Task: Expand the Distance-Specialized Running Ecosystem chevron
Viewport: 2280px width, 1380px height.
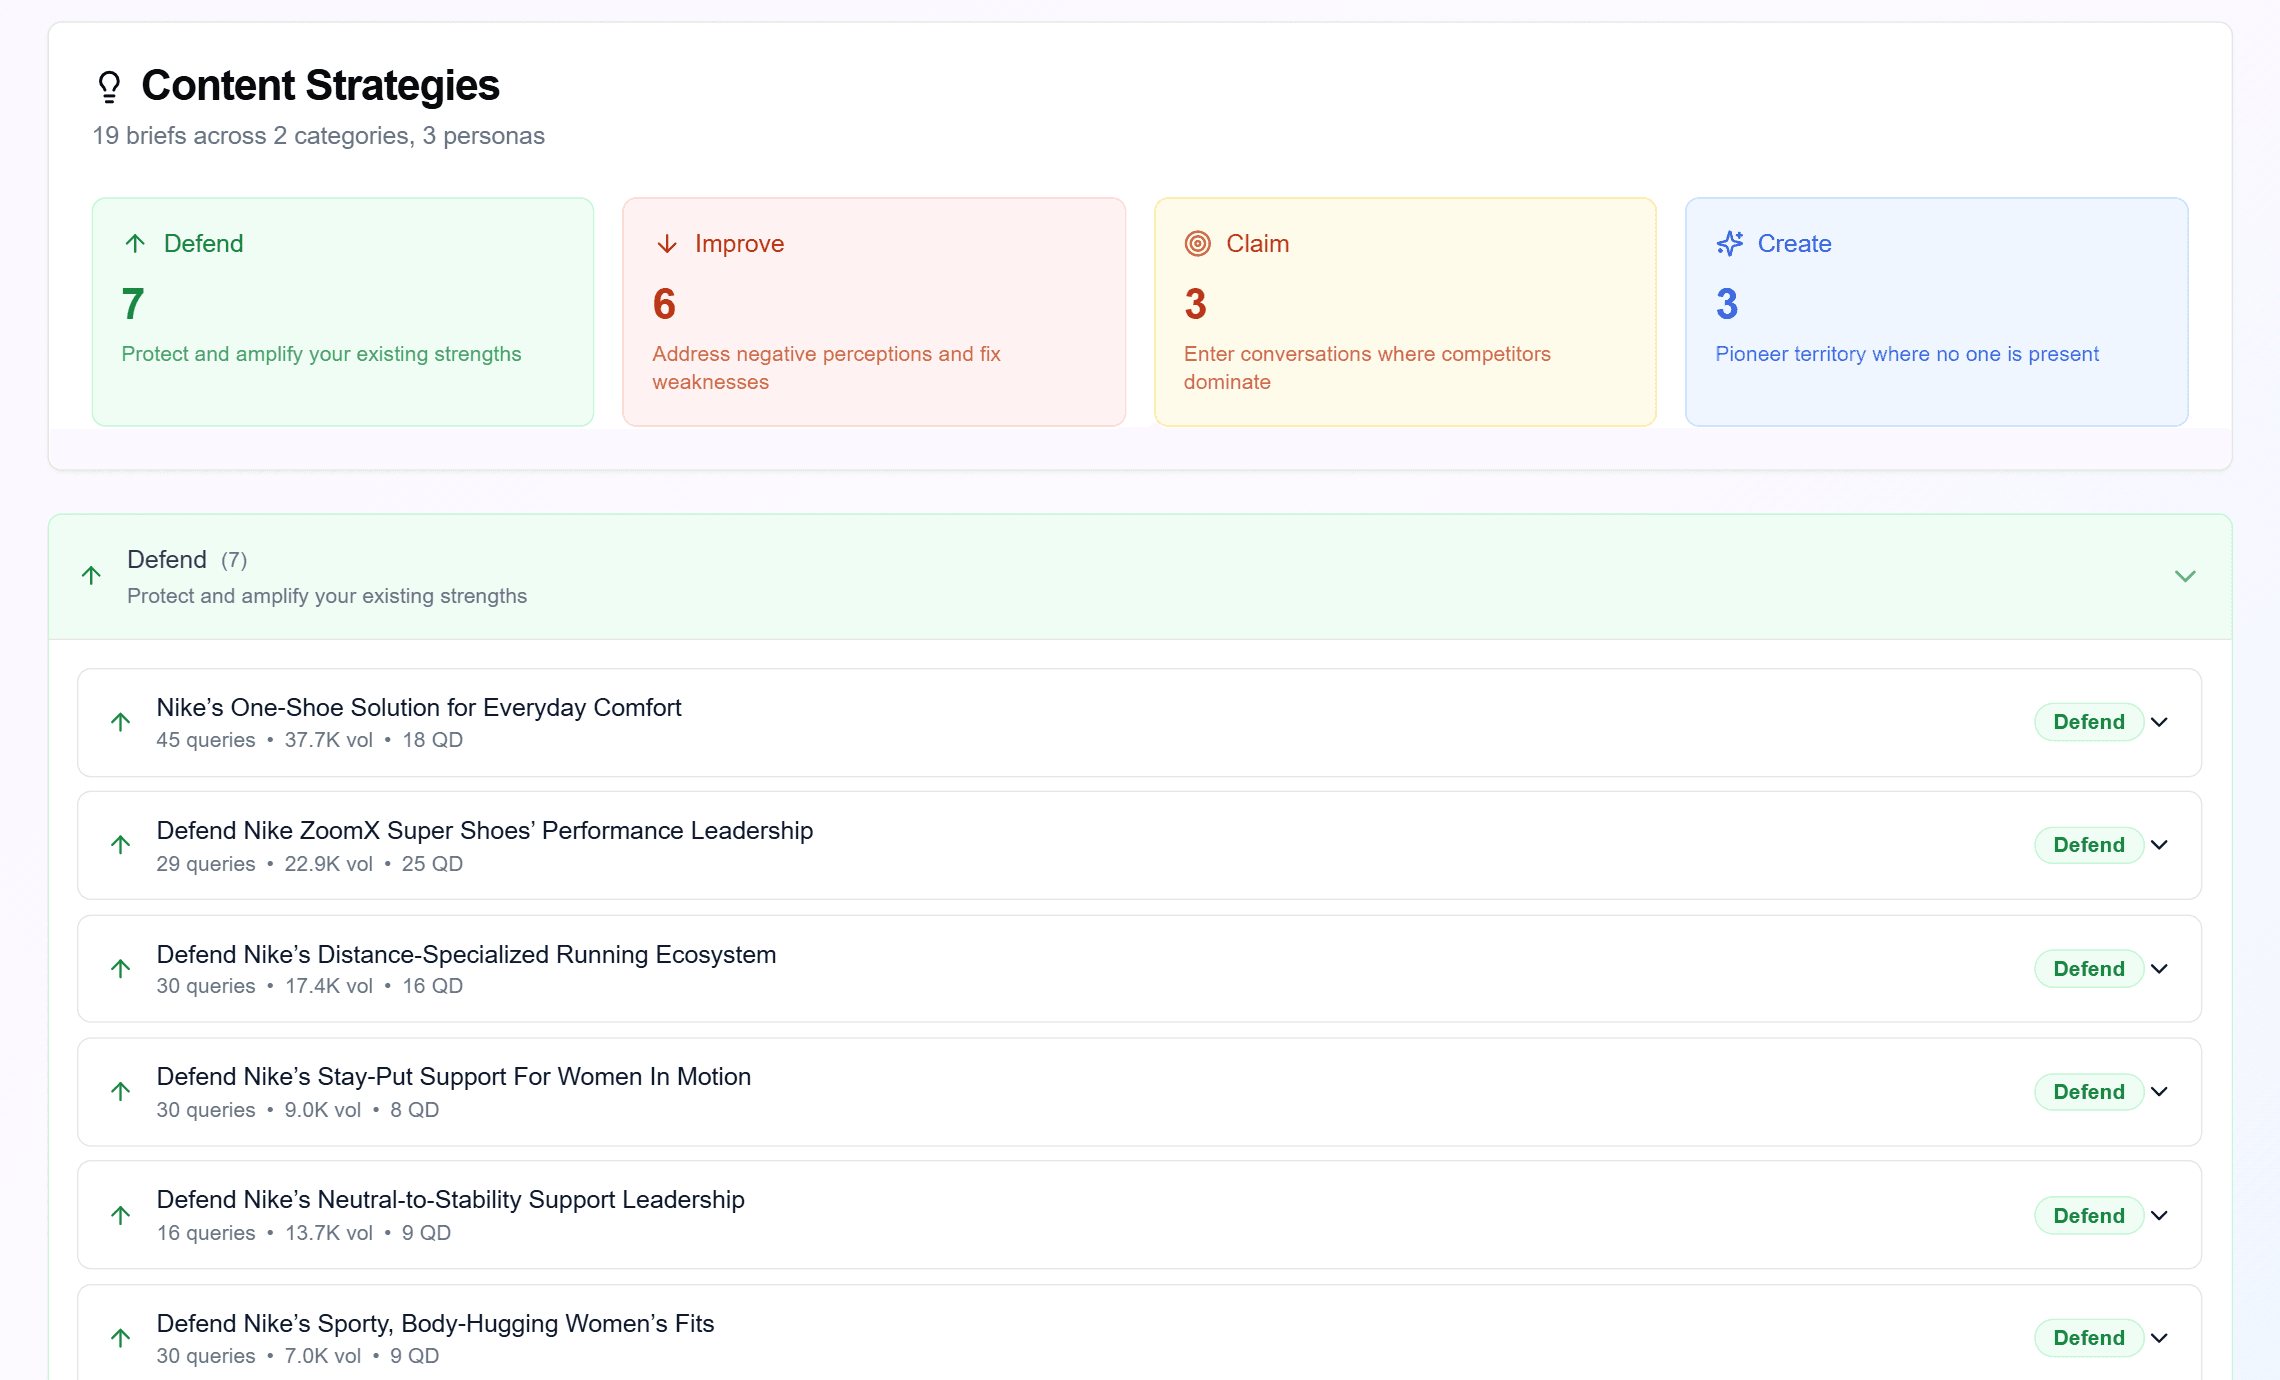Action: (2159, 969)
